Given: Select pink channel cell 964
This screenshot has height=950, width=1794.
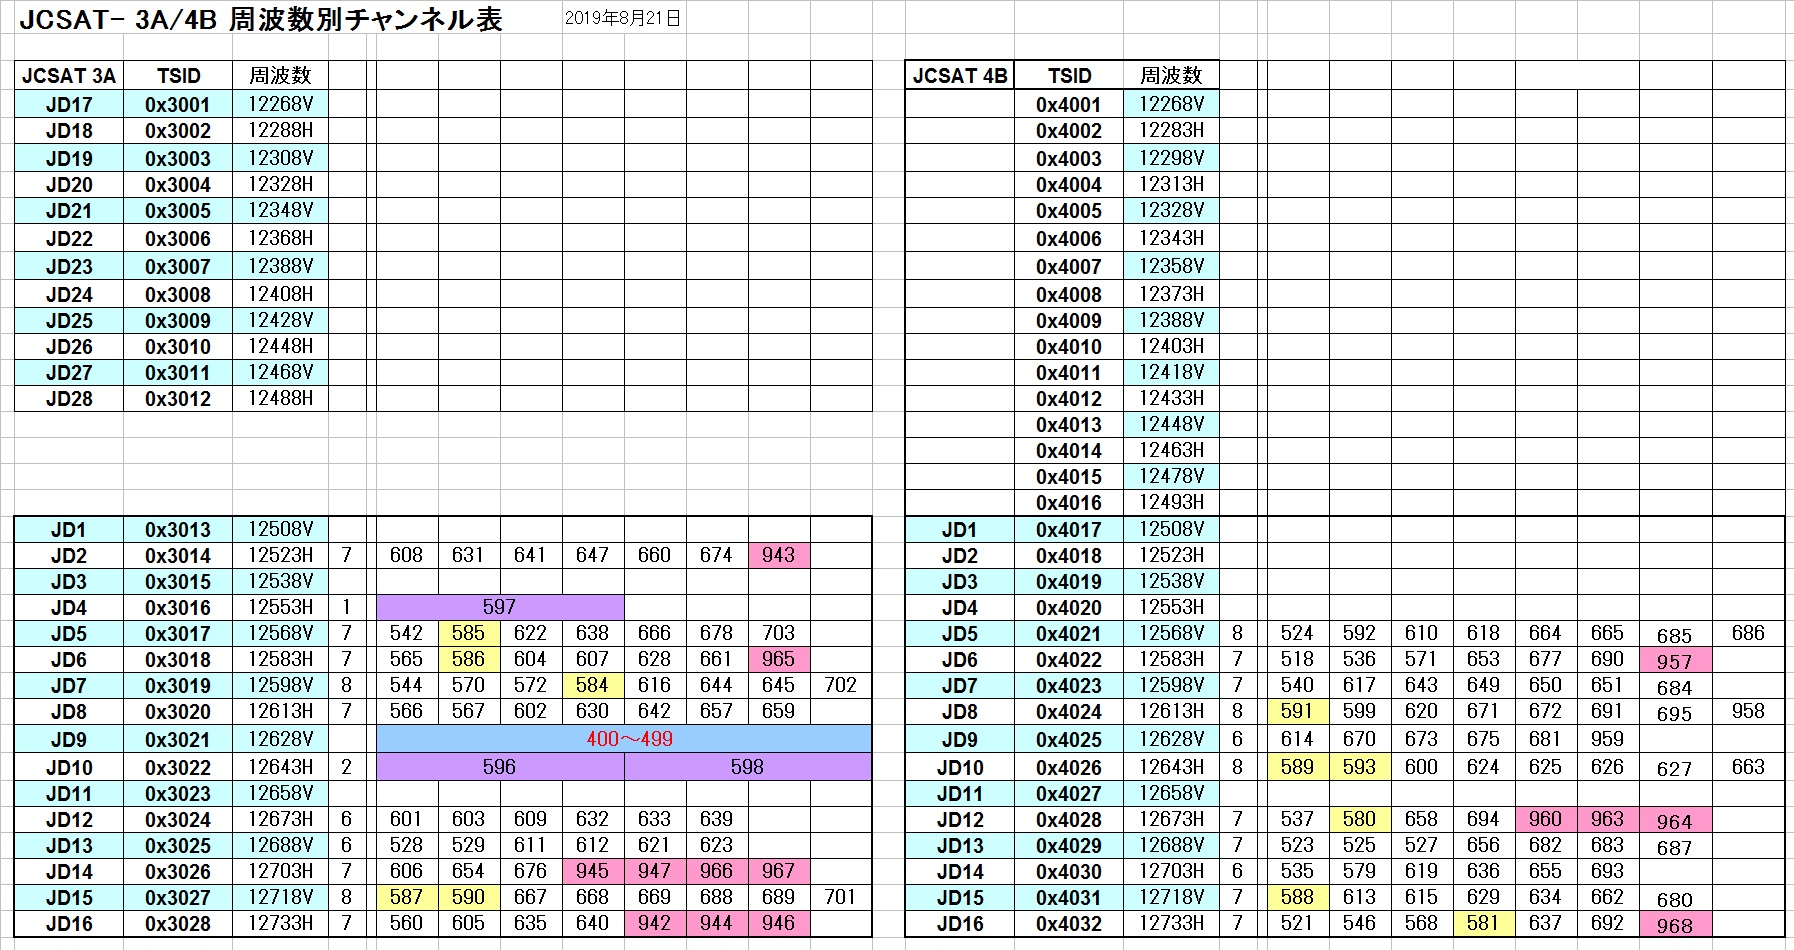Looking at the screenshot, I should [1675, 821].
